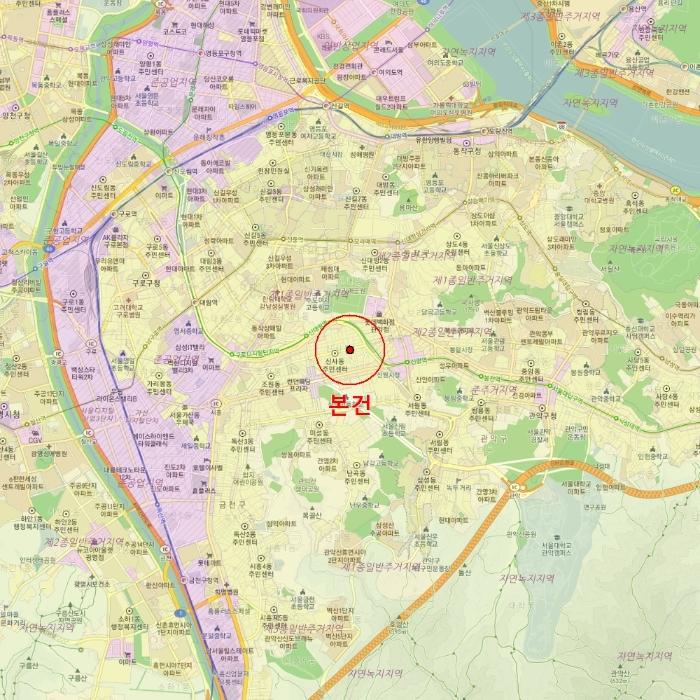Select the 시흥4동 주민센터 label
Image resolution: width=700 pixels, height=700 pixels.
pos(261,570)
